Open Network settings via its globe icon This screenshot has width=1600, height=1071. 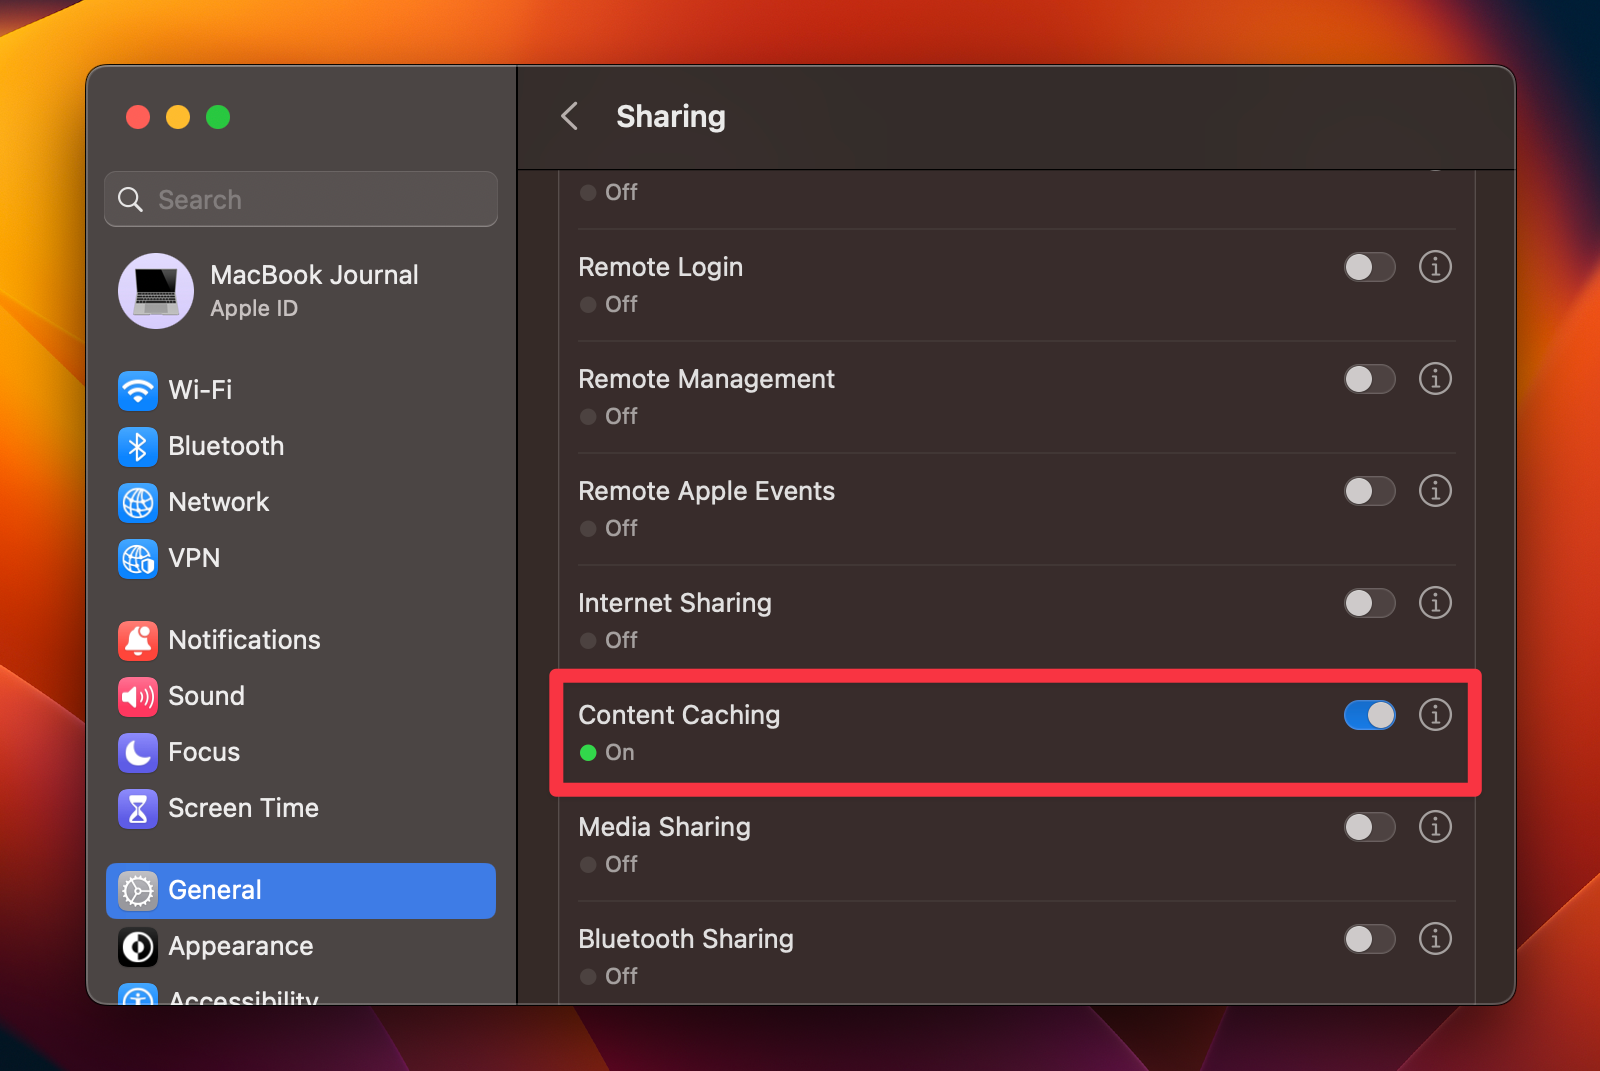coord(137,503)
